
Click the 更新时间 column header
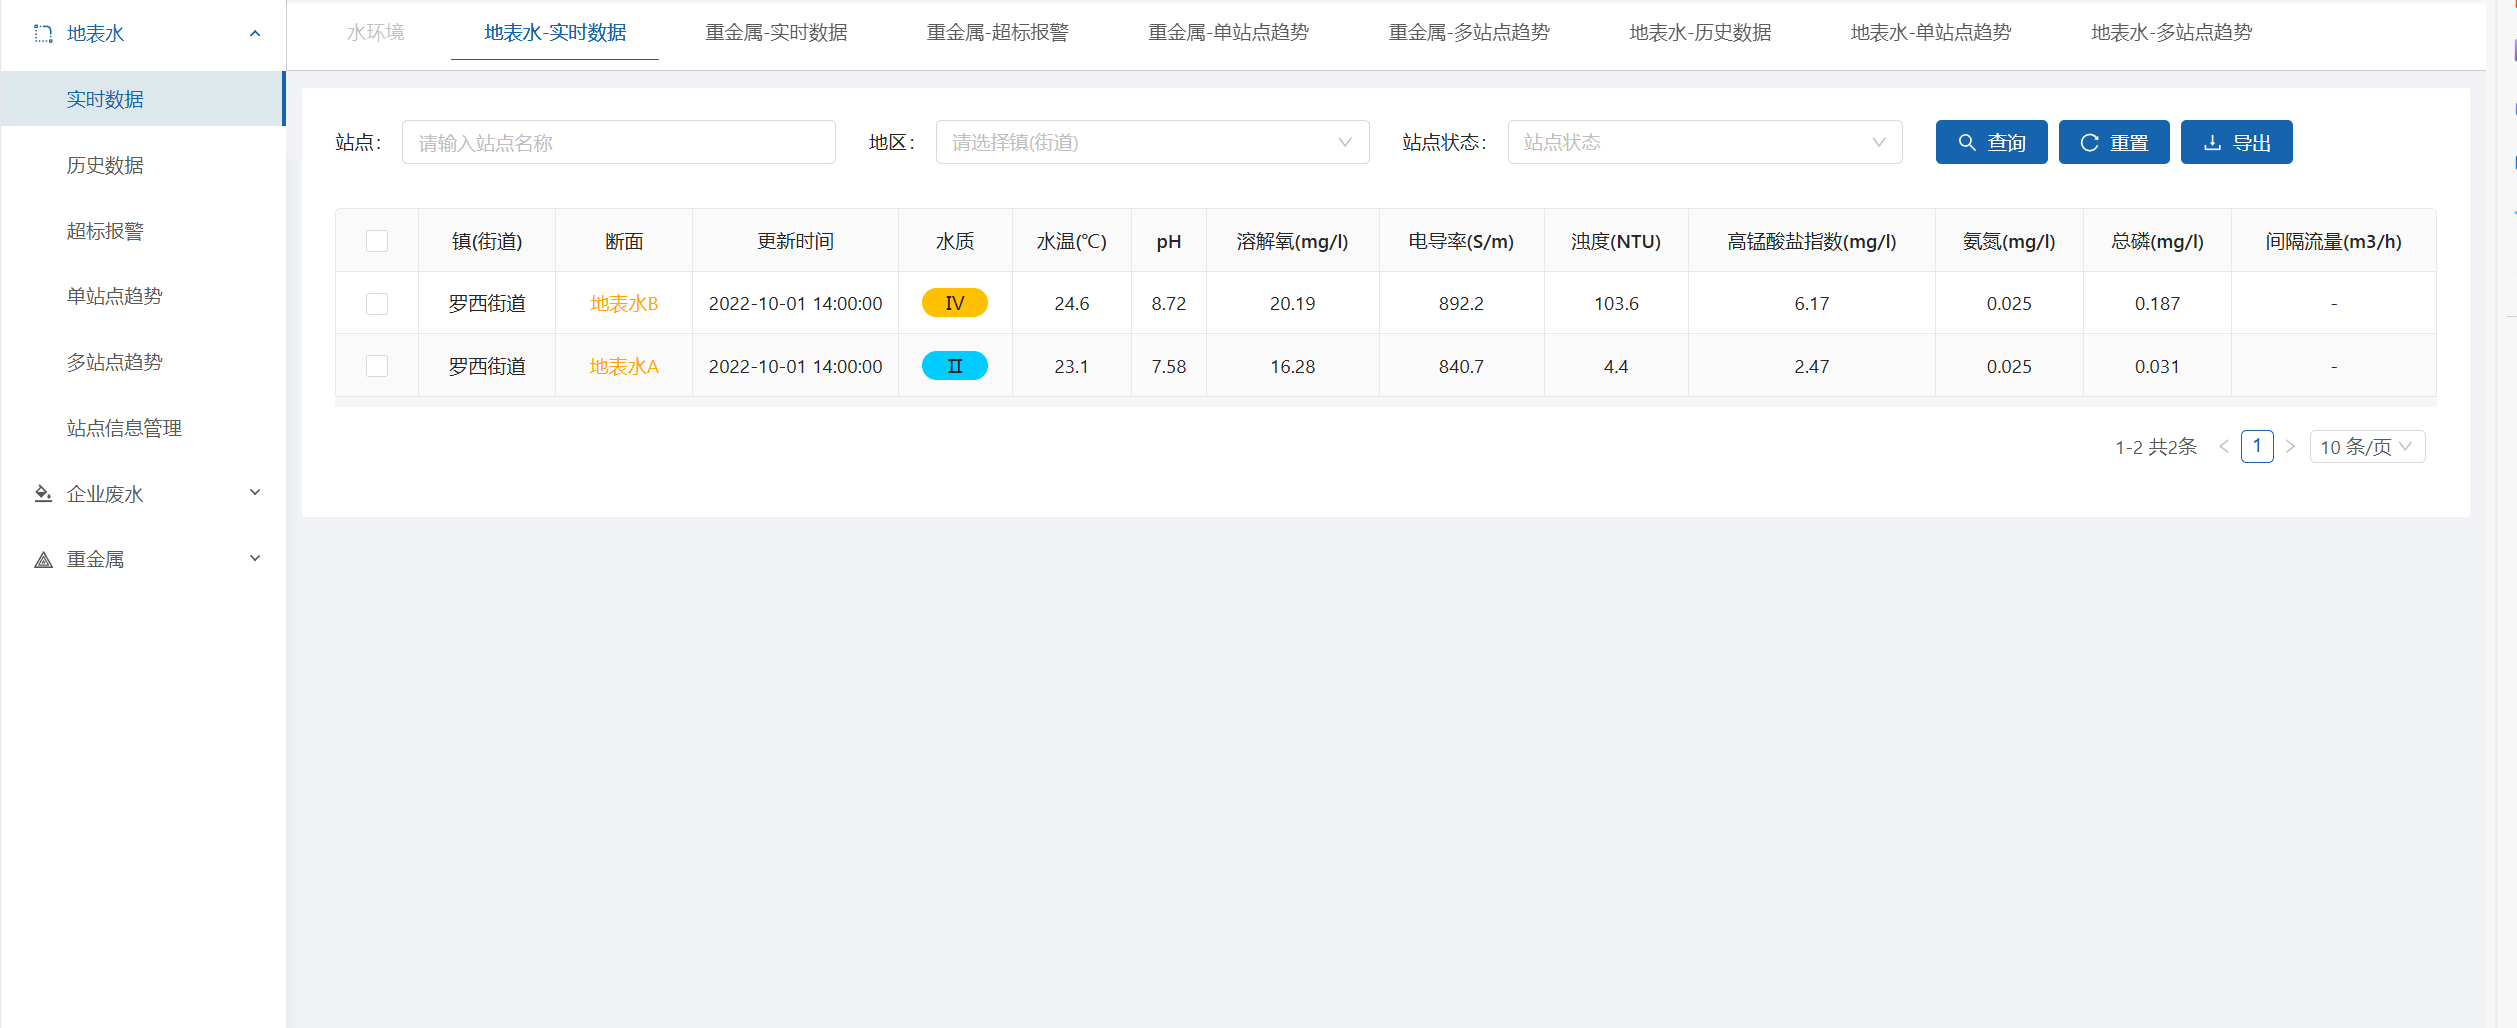click(795, 241)
